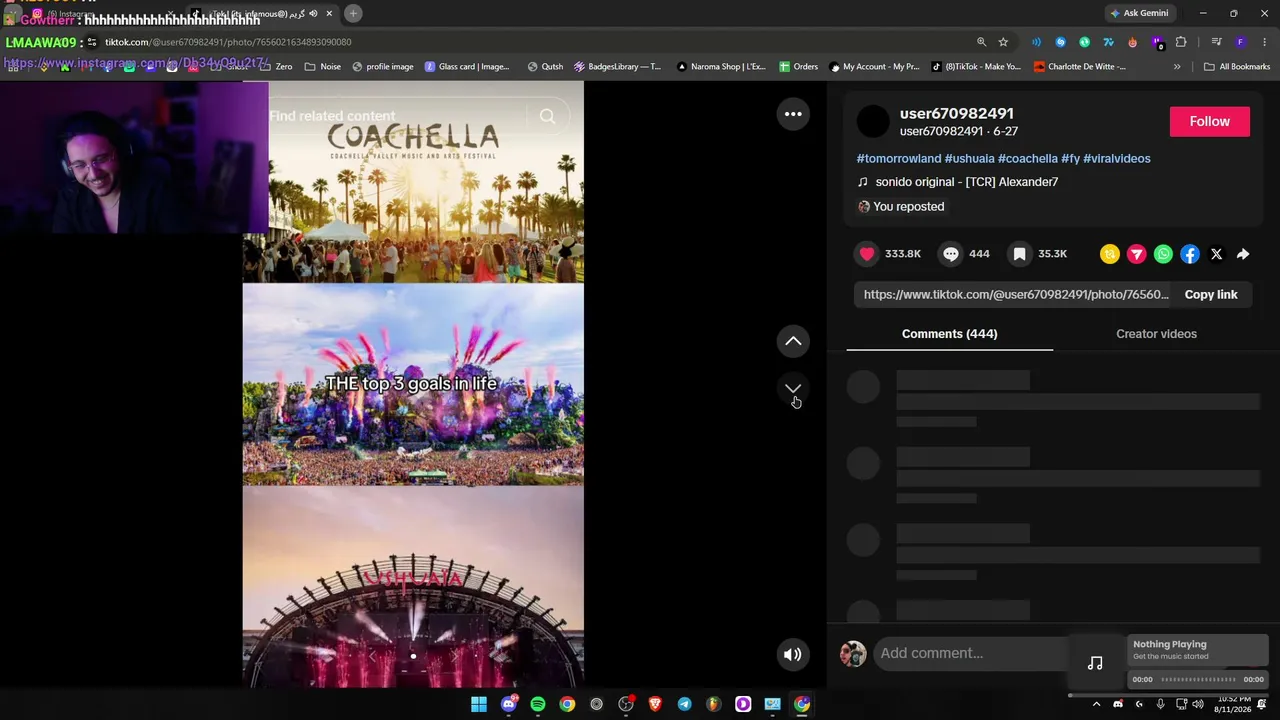Viewport: 1280px width, 720px height.
Task: Click the media widget music note icon
Action: tap(1095, 662)
